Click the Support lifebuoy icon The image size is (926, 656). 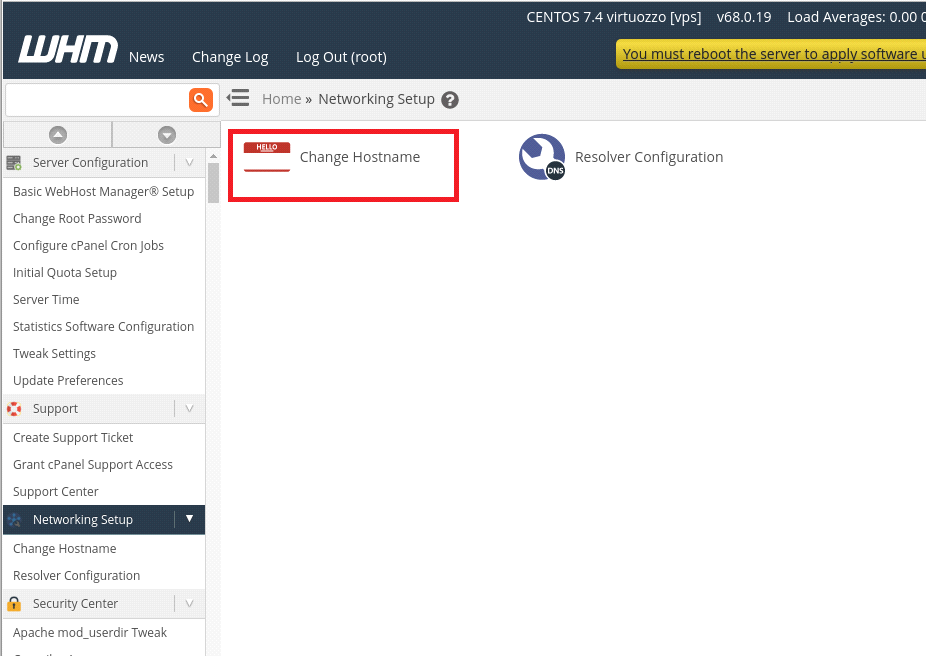pyautogui.click(x=14, y=409)
